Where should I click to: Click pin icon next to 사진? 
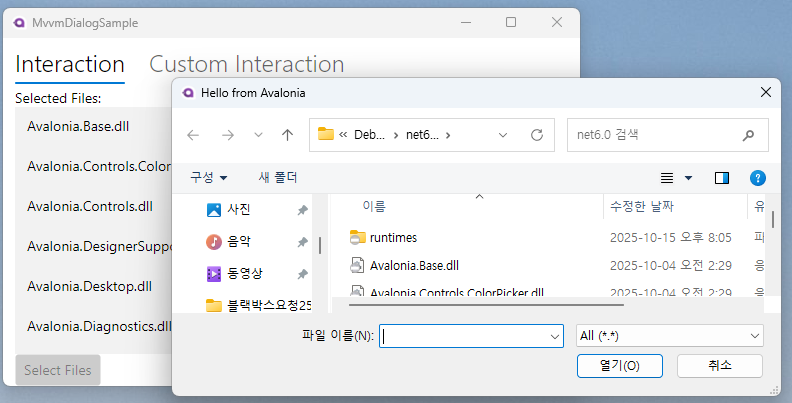click(x=302, y=210)
